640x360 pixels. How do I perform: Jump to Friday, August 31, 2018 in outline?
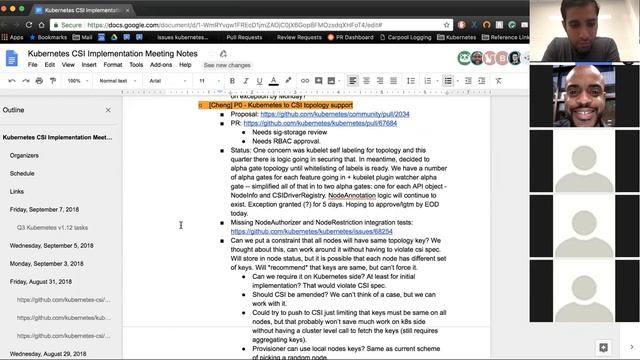(x=41, y=282)
